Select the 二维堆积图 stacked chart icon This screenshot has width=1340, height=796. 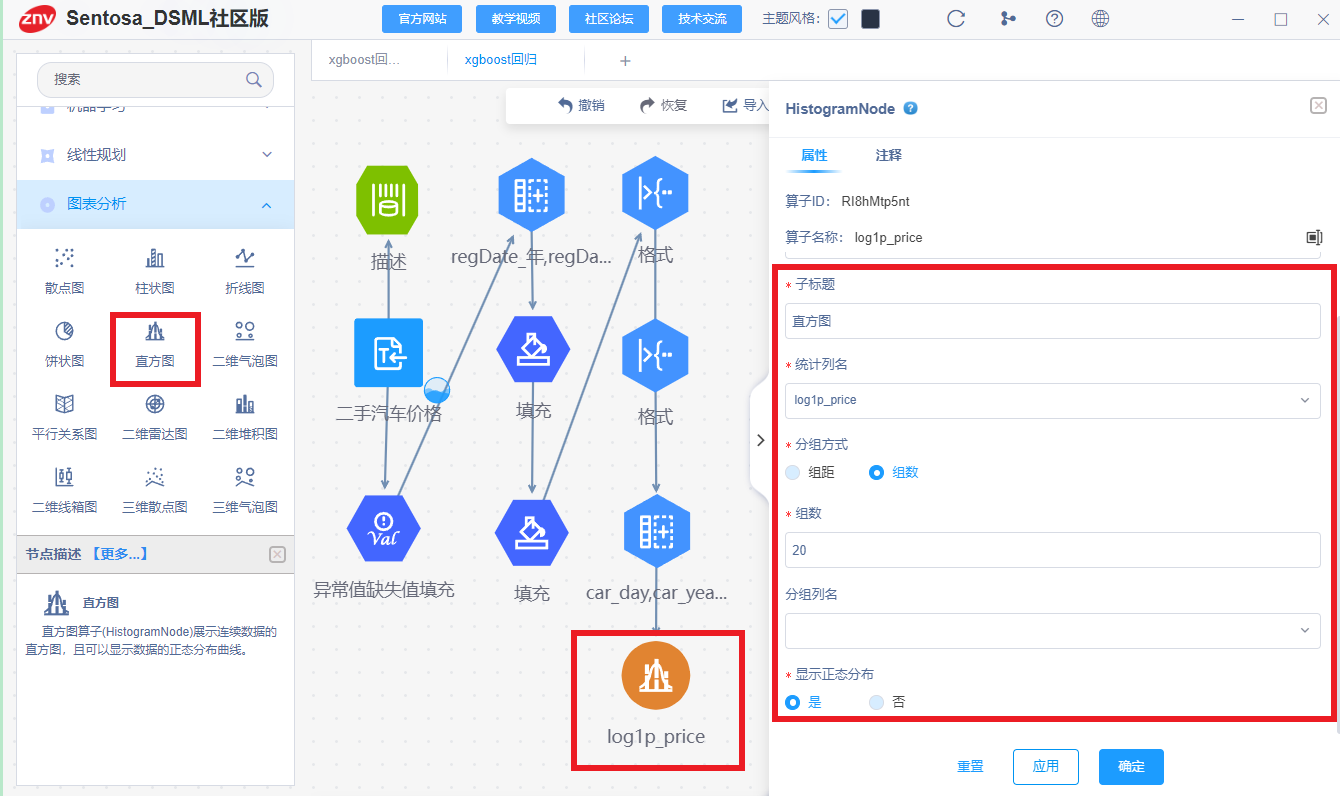click(245, 404)
